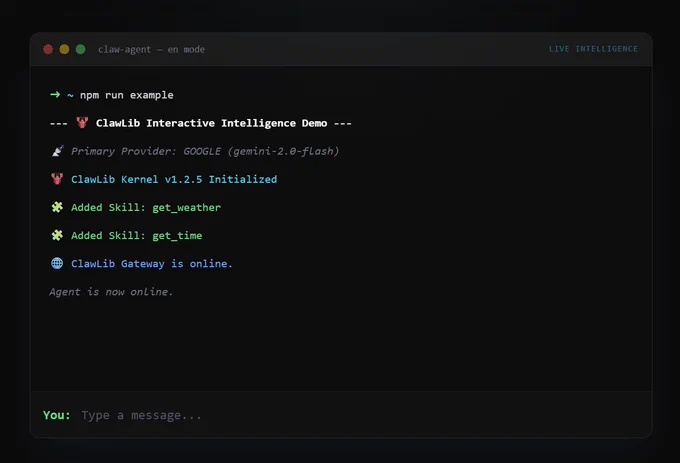Click the puzzle icon beside get_time
Image resolution: width=680 pixels, height=463 pixels.
57,235
